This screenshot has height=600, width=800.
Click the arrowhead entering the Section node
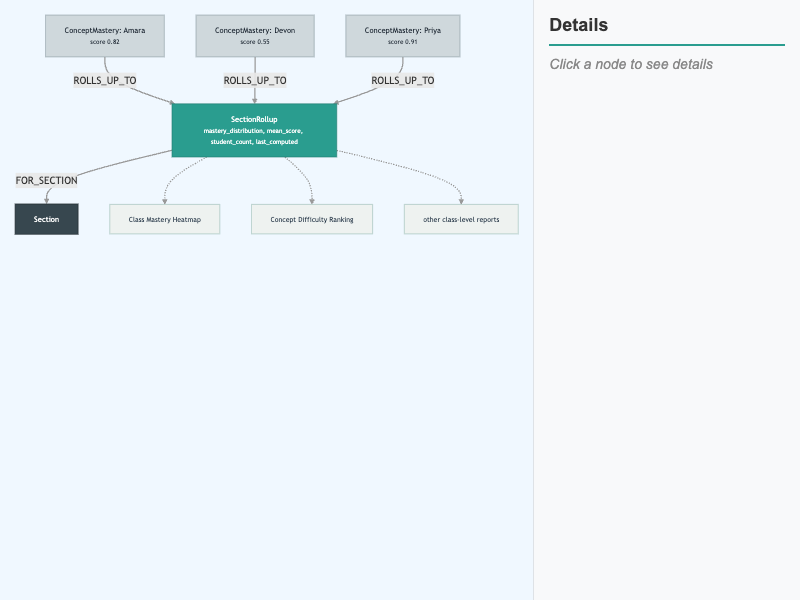coord(46,201)
